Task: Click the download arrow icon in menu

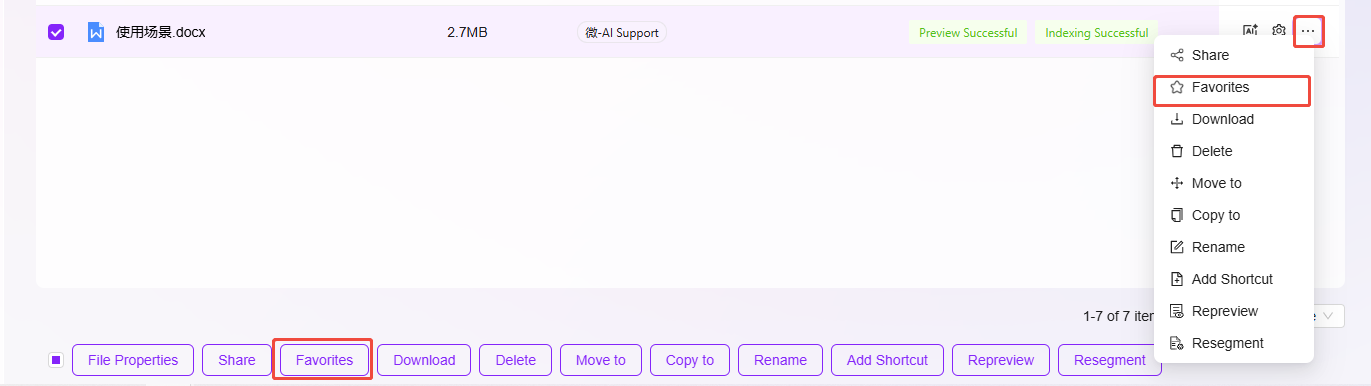Action: 1177,119
